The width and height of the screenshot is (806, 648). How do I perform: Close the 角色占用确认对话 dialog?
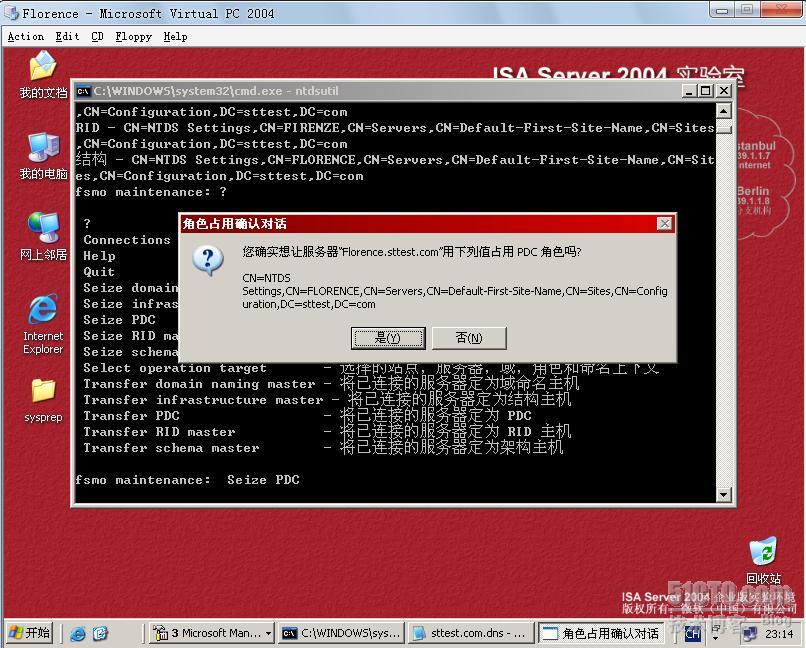(664, 224)
